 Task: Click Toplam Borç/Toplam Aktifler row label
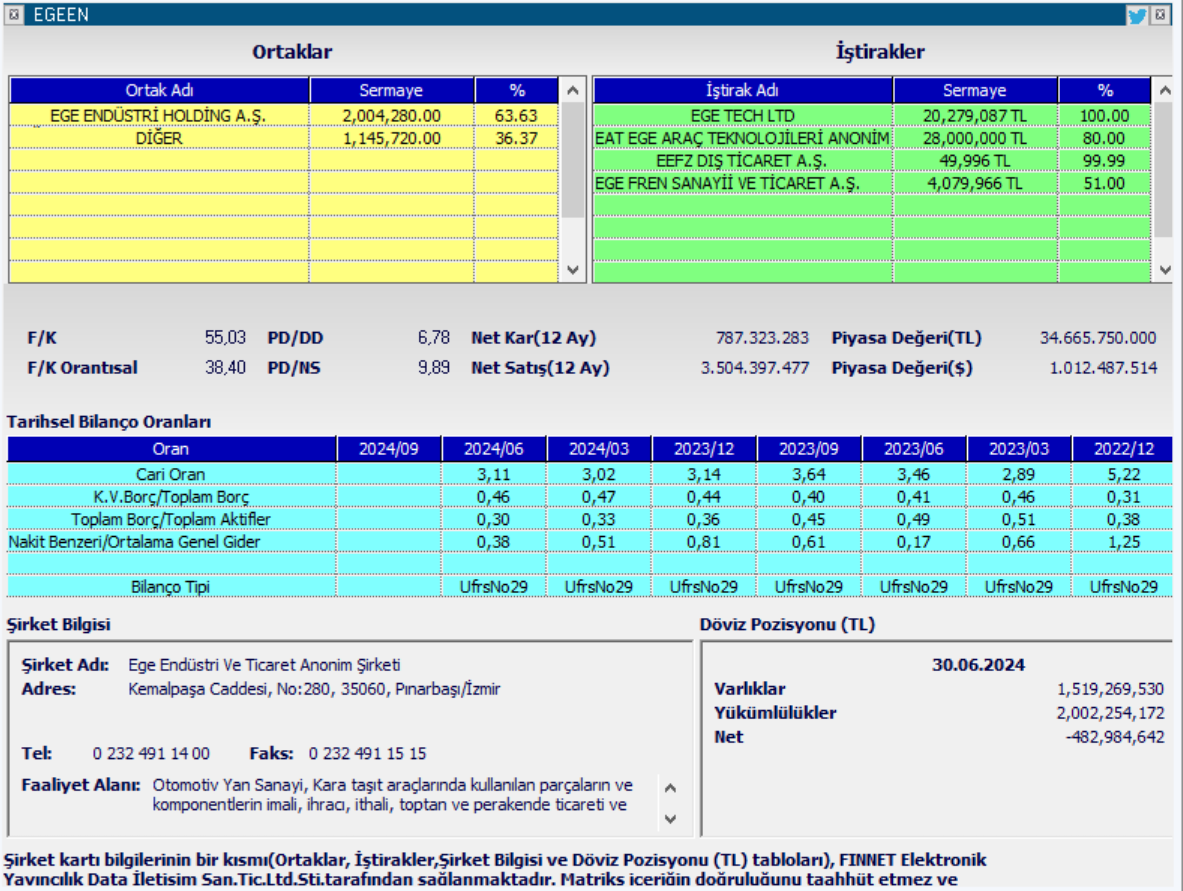click(x=171, y=520)
